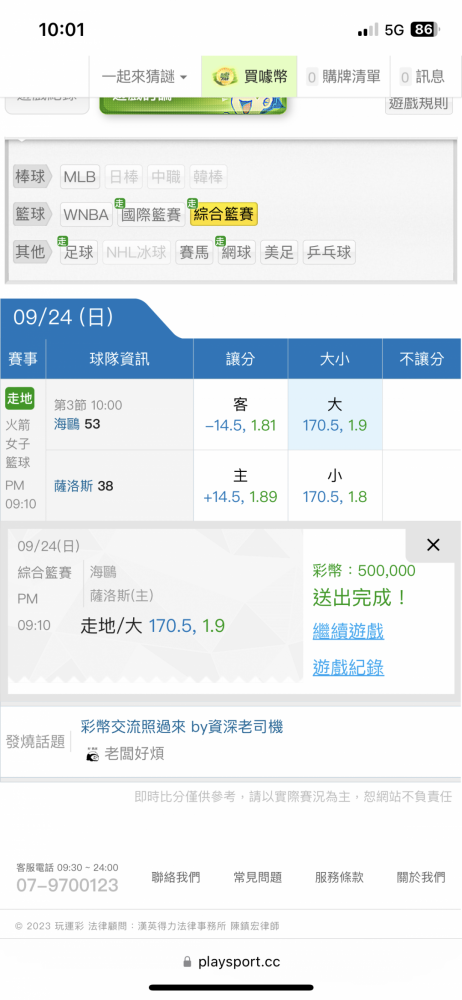Select 乒乓球 table tennis filter
Screen dimensions: 462x1000
(329, 253)
